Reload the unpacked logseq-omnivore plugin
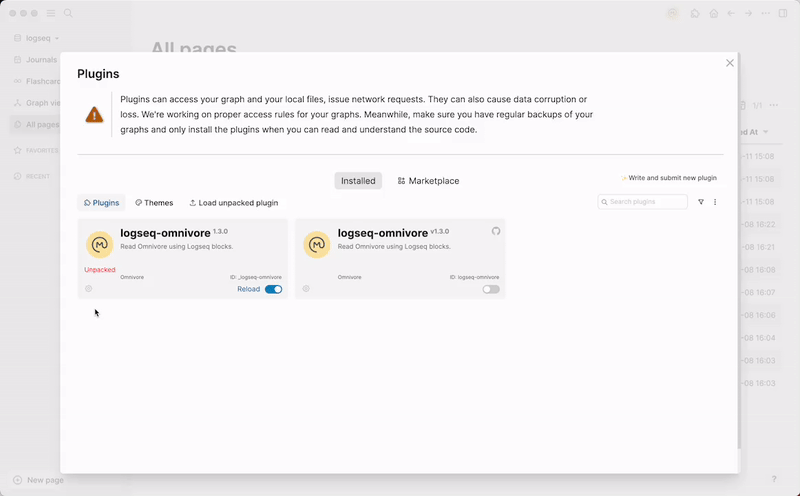This screenshot has width=800, height=496. click(x=248, y=289)
